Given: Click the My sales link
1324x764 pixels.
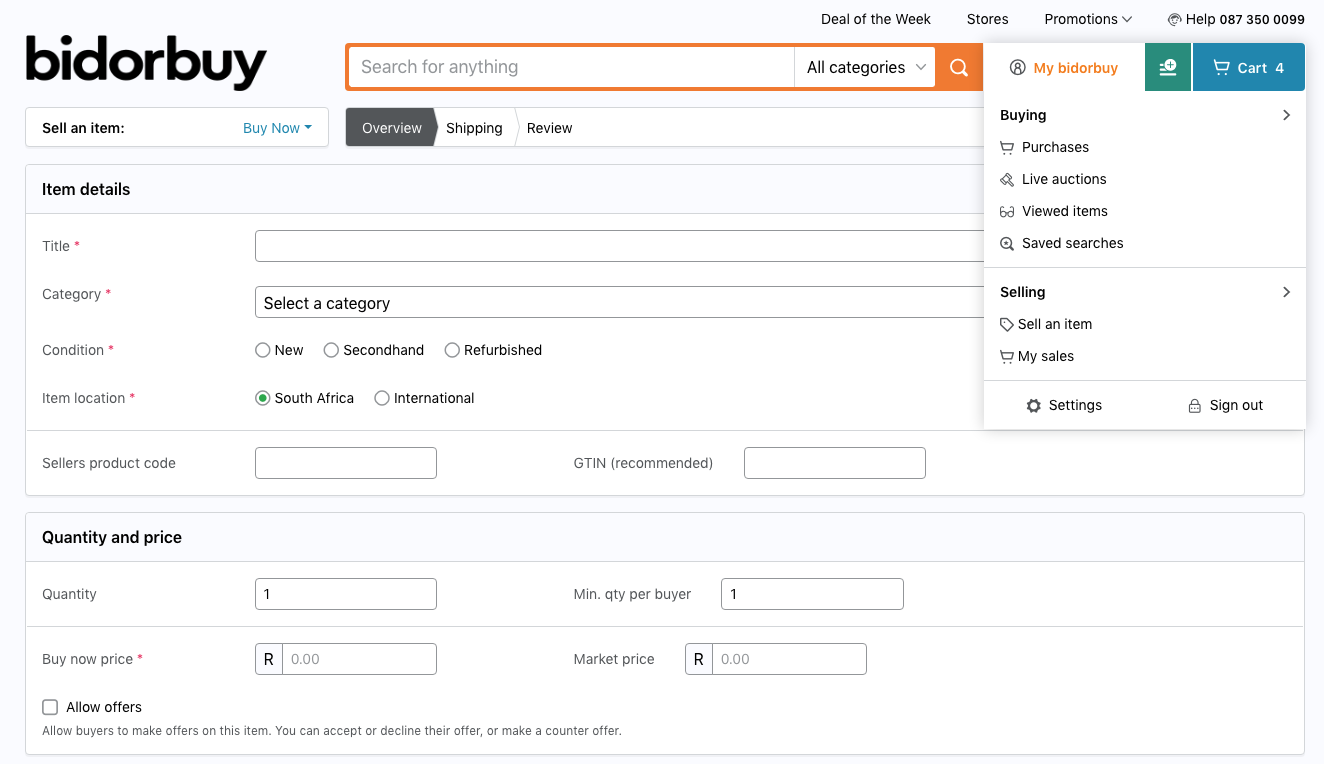Looking at the screenshot, I should (1047, 356).
